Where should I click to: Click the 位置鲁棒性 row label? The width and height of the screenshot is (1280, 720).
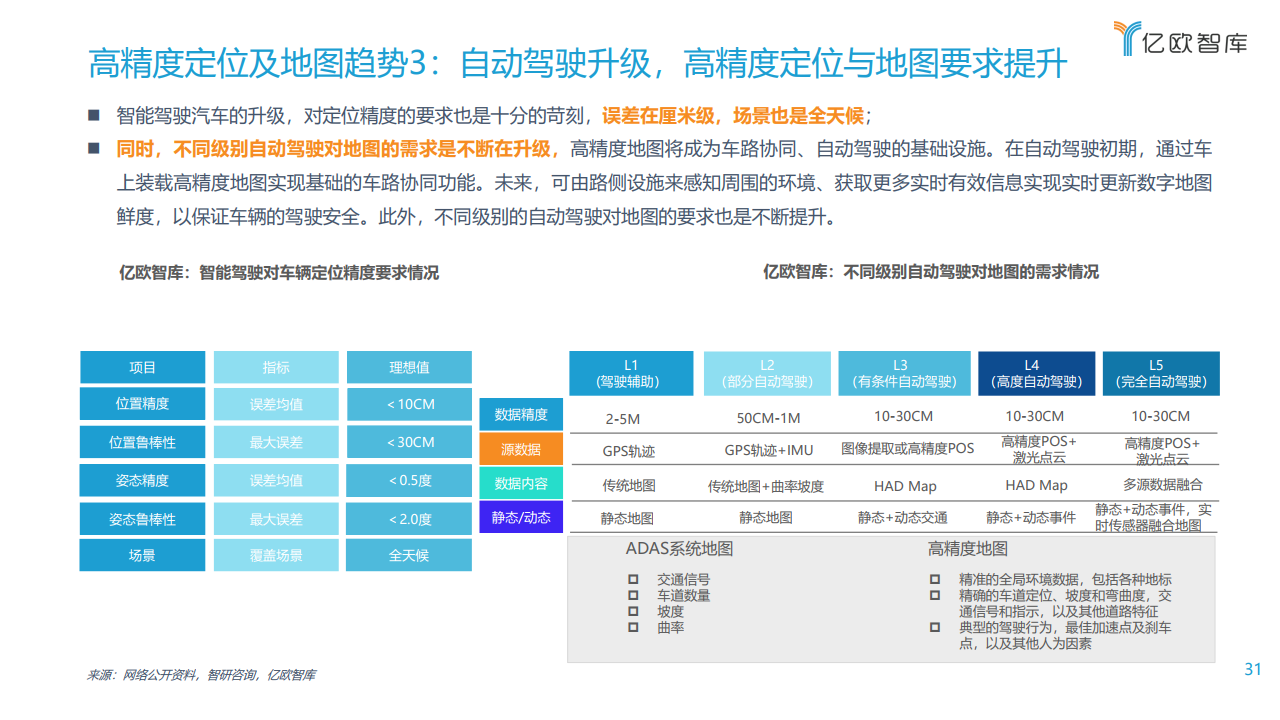coord(142,442)
